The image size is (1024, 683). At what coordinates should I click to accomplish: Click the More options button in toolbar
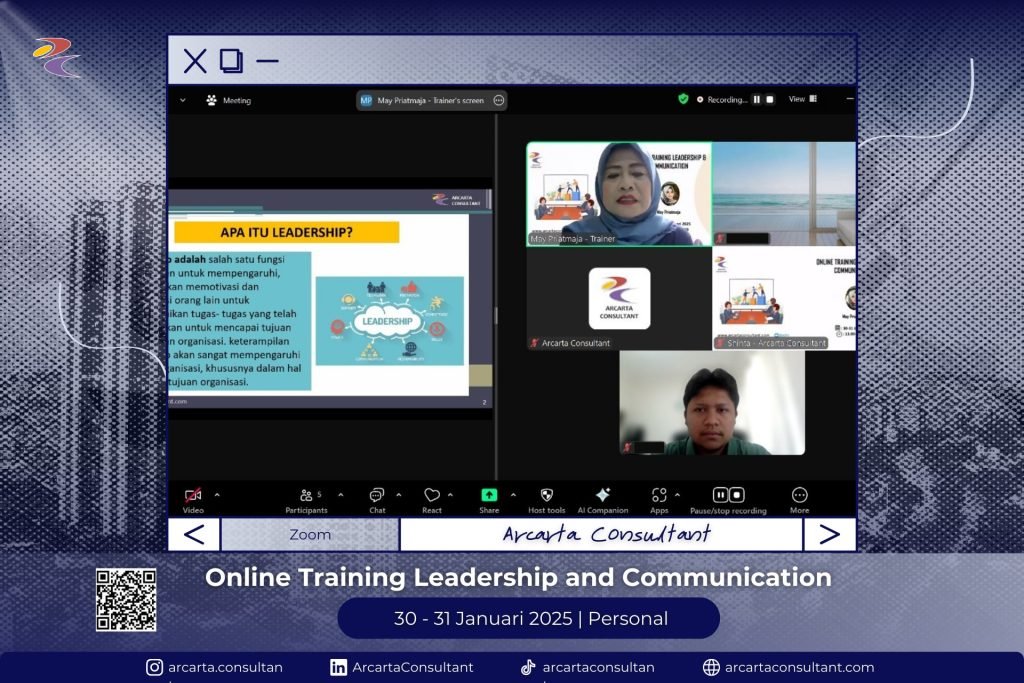pyautogui.click(x=799, y=496)
